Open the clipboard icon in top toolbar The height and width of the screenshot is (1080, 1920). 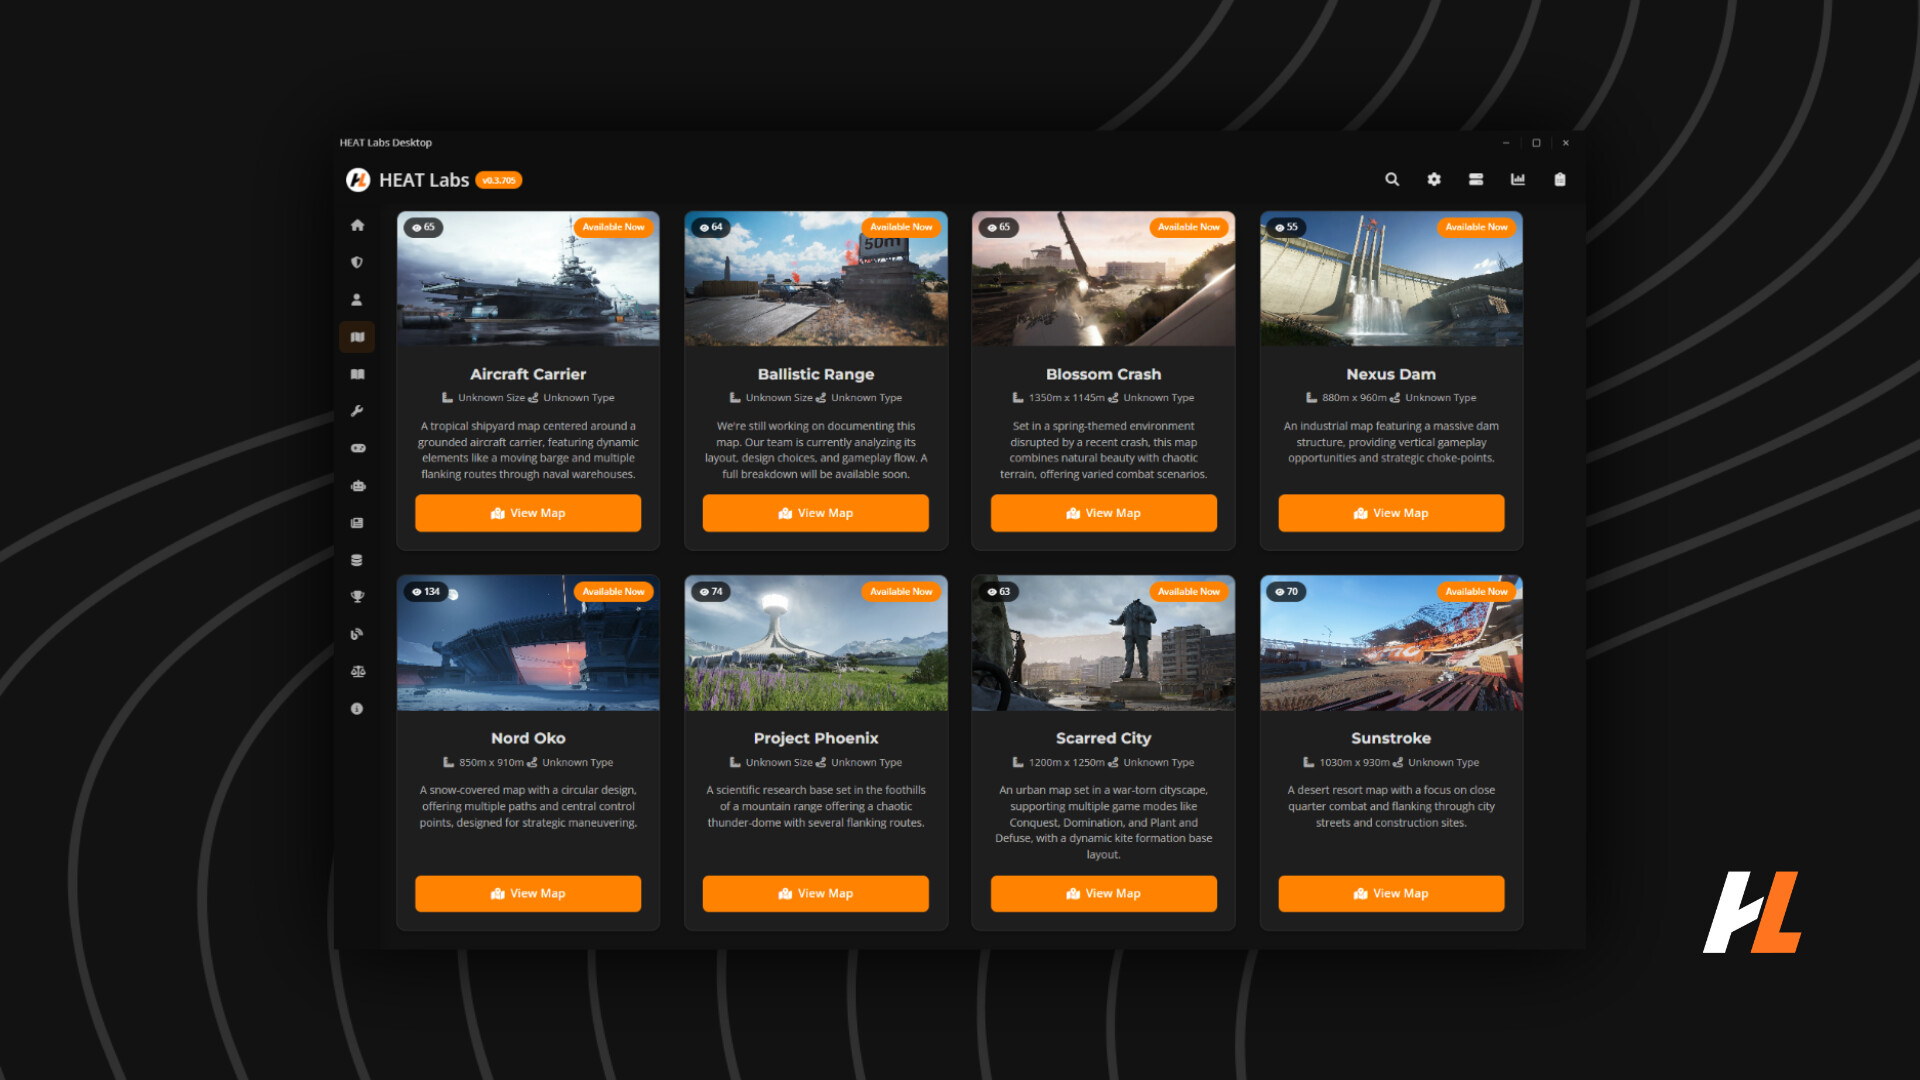point(1560,180)
